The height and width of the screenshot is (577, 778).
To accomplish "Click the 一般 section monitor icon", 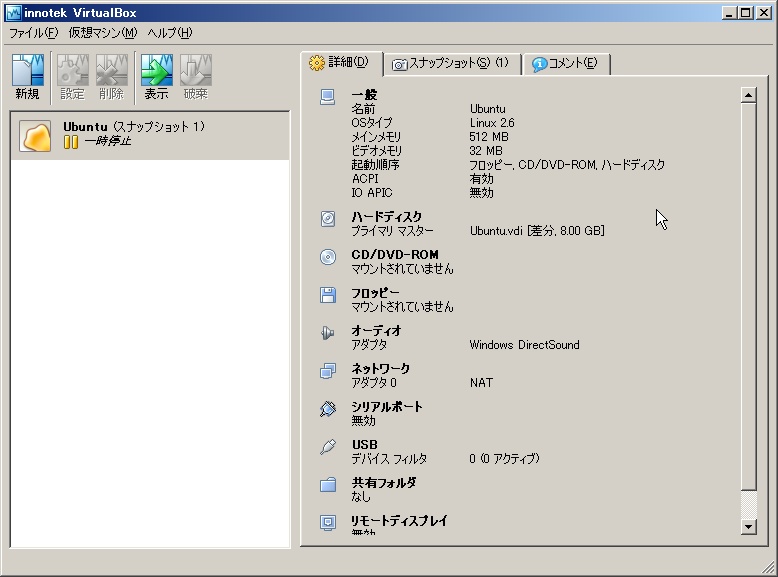I will (327, 97).
